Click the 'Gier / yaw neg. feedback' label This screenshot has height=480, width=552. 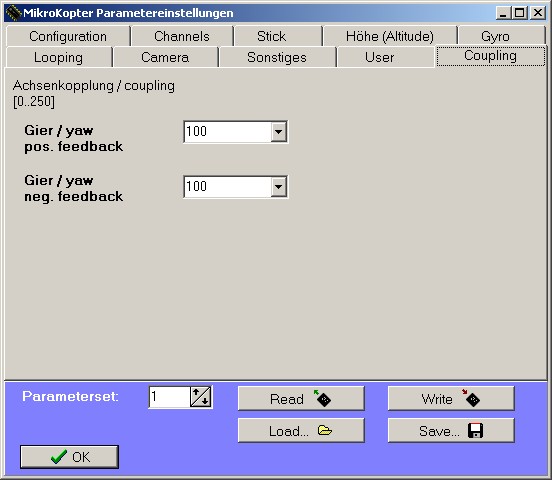[x=74, y=188]
